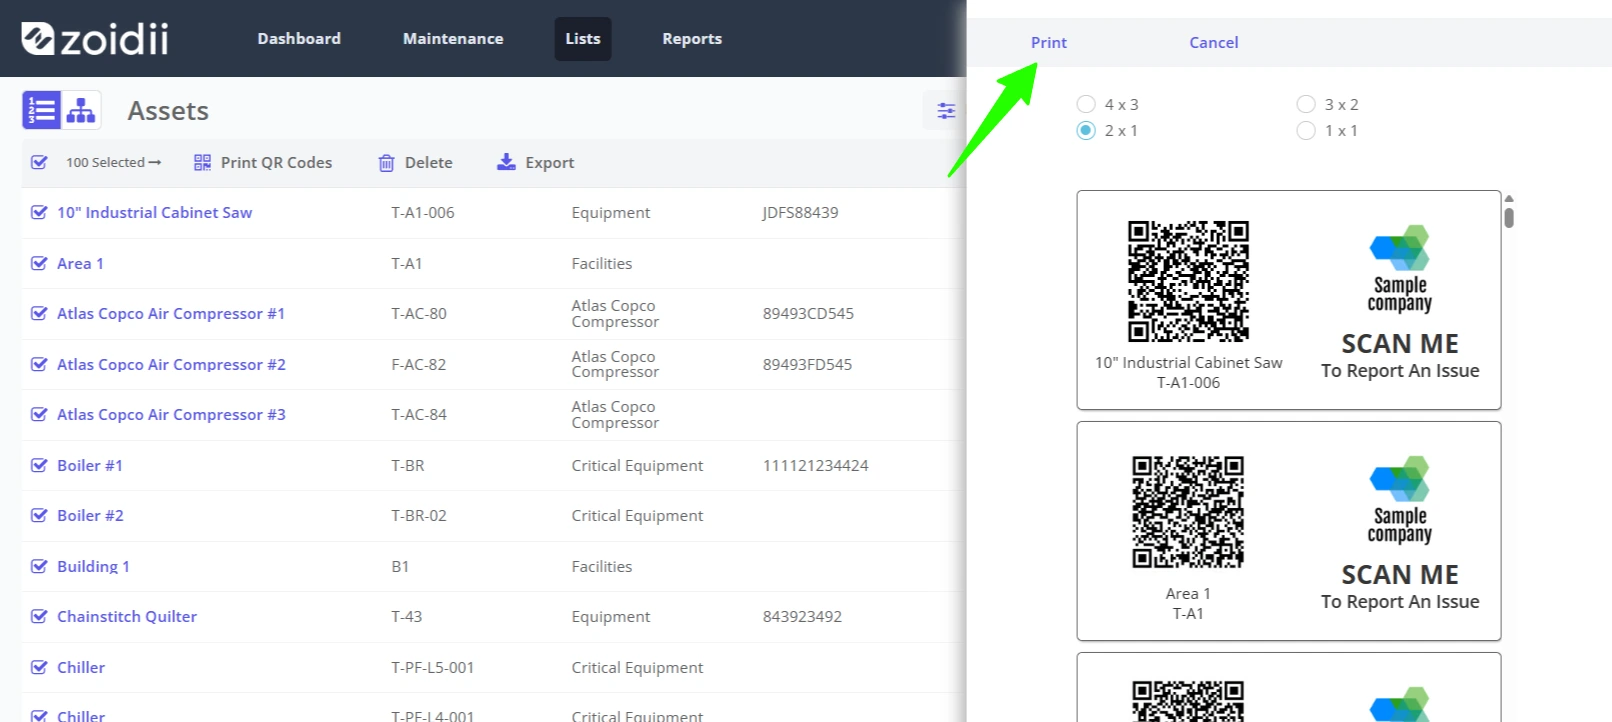The height and width of the screenshot is (722, 1612).
Task: Expand the 100 Selected arrow
Action: 155,162
